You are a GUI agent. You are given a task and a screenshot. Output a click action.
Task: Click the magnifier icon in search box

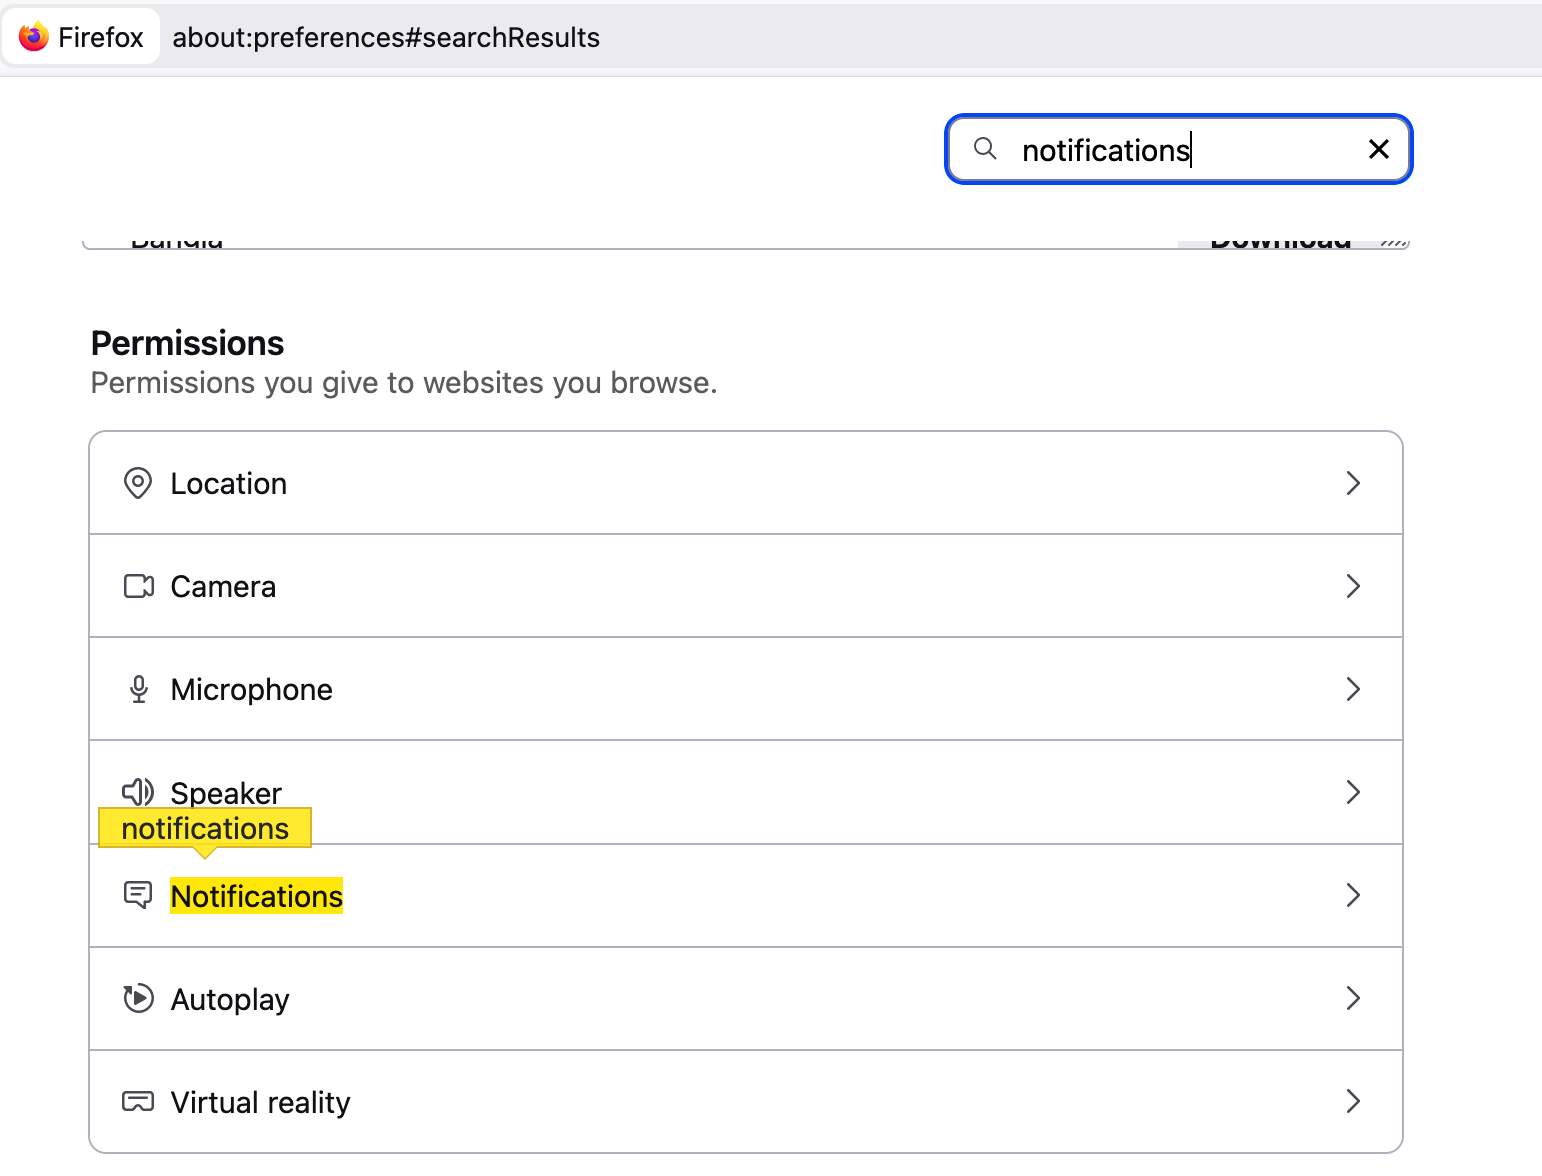(x=985, y=149)
